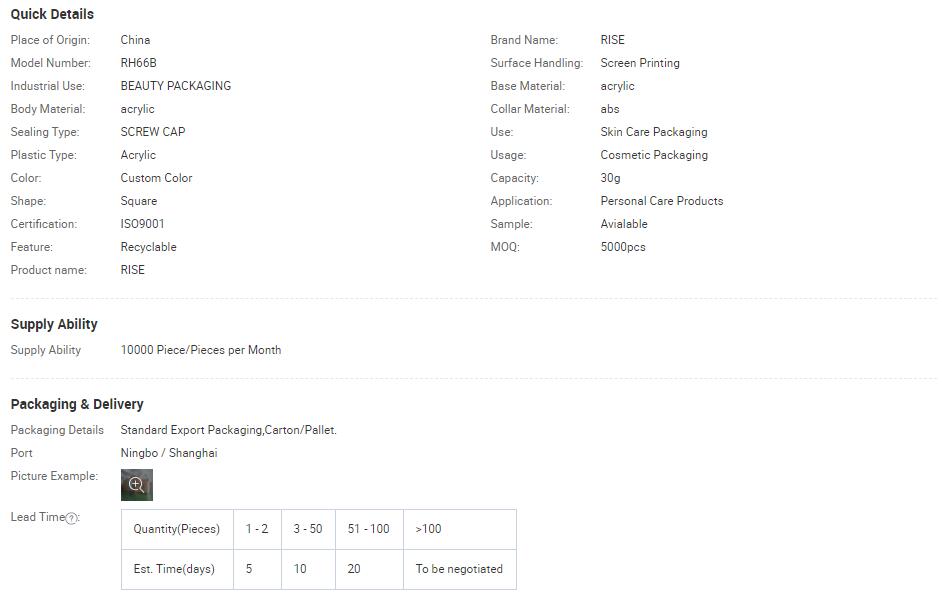Click the To be negotiated cell

tap(460, 568)
